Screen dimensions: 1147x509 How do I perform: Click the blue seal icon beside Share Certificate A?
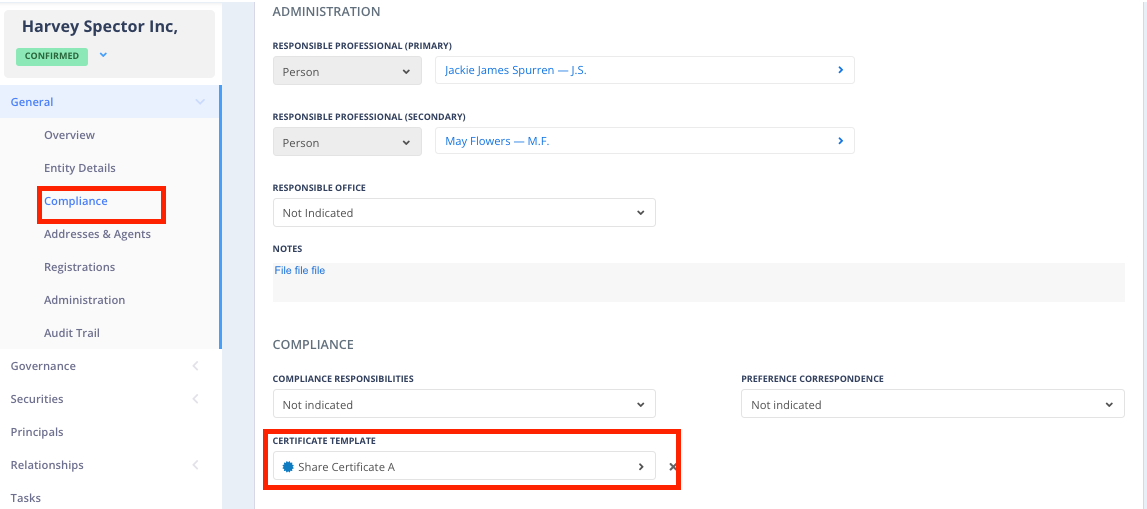point(288,467)
